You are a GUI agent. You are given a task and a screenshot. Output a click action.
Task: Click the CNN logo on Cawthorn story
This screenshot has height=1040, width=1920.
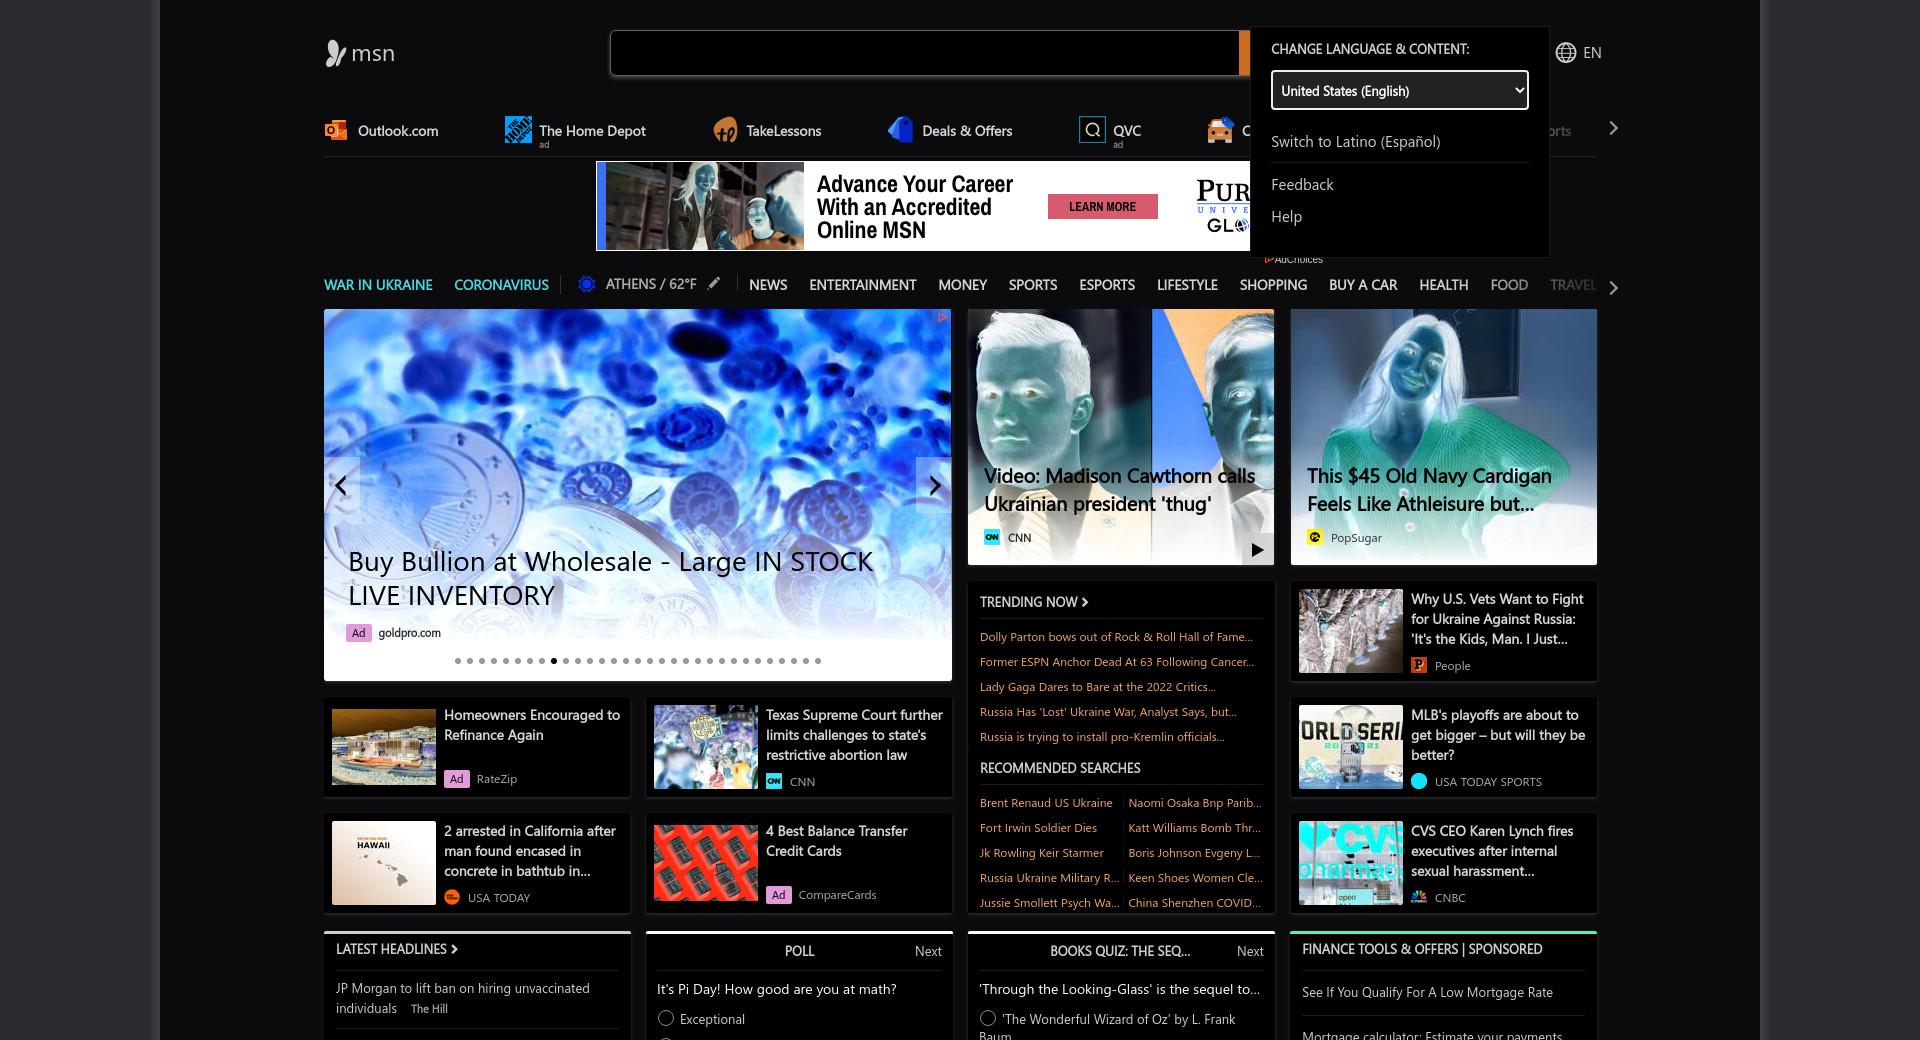992,537
